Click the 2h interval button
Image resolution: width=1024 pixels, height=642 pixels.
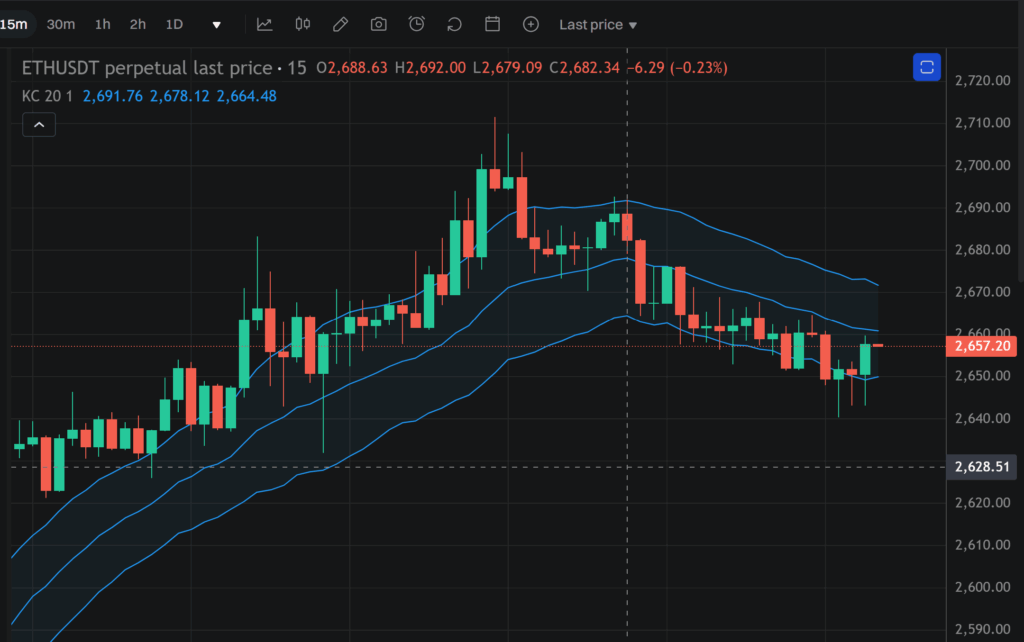137,24
